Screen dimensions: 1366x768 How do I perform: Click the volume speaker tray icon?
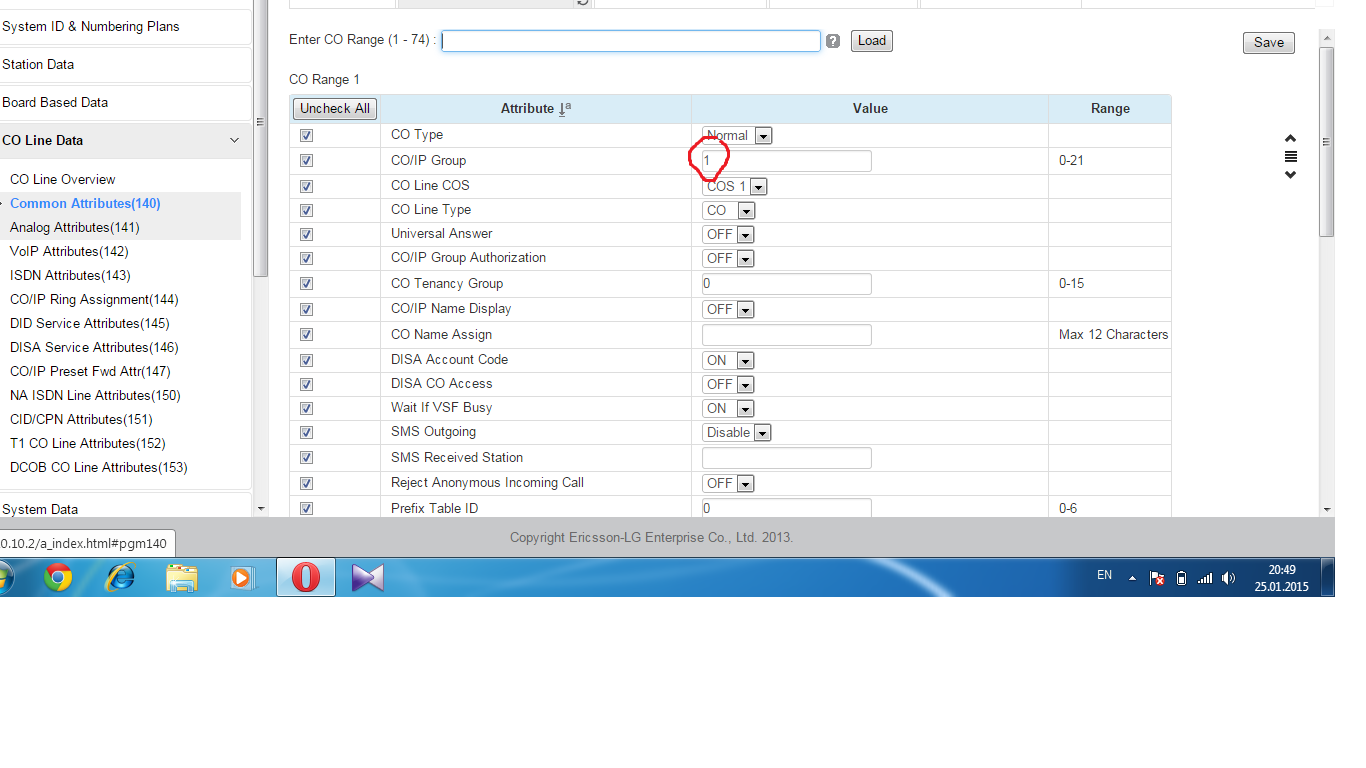coord(1228,578)
